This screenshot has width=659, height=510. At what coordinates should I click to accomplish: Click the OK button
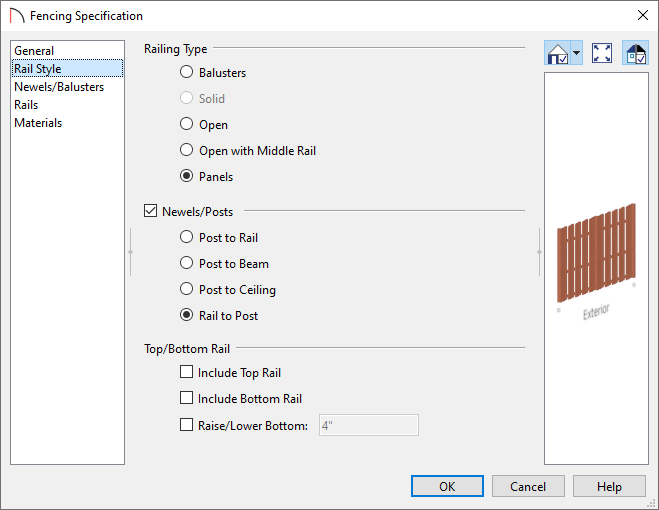(x=447, y=486)
